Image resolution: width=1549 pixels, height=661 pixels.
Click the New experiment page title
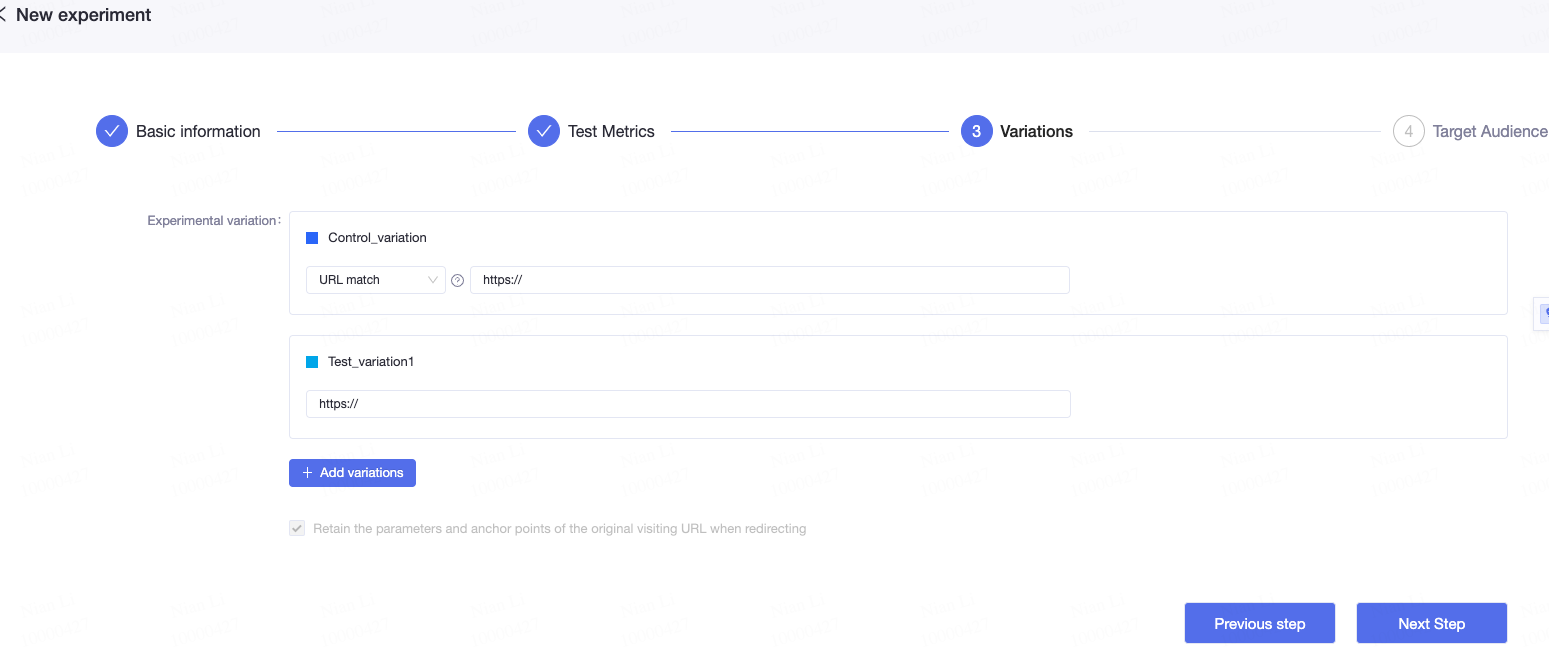tap(84, 15)
